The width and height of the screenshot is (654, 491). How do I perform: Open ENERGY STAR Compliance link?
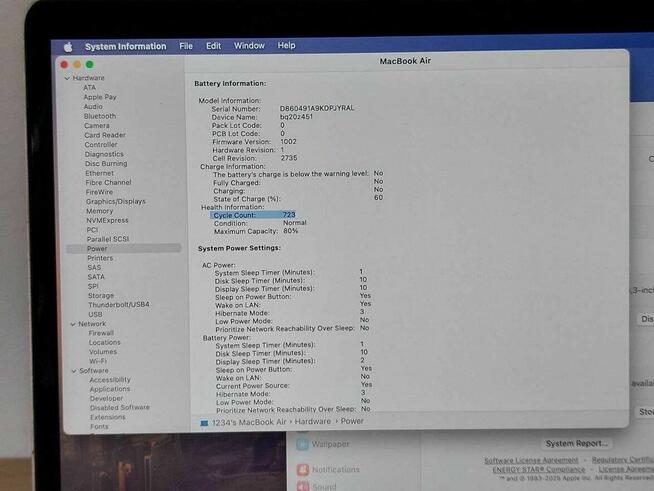point(539,470)
